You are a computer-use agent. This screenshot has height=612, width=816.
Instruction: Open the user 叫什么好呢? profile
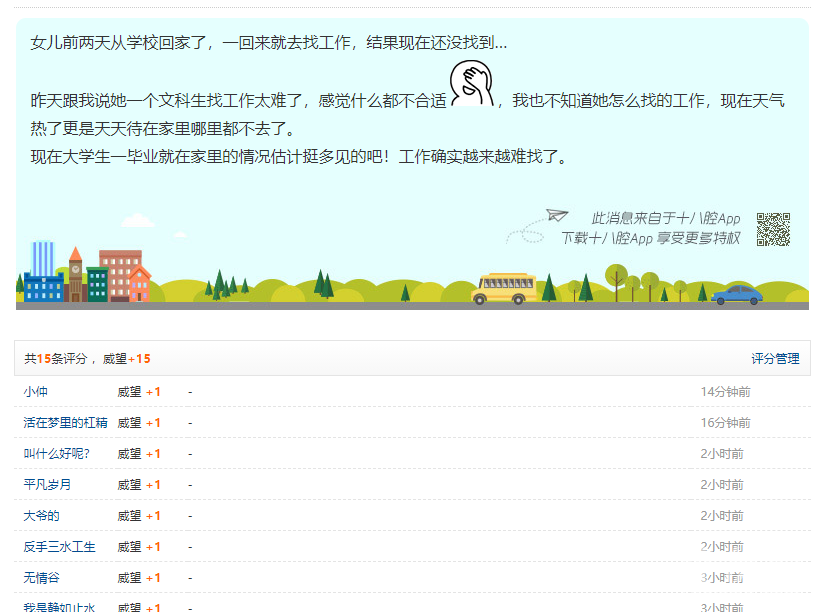tap(57, 454)
